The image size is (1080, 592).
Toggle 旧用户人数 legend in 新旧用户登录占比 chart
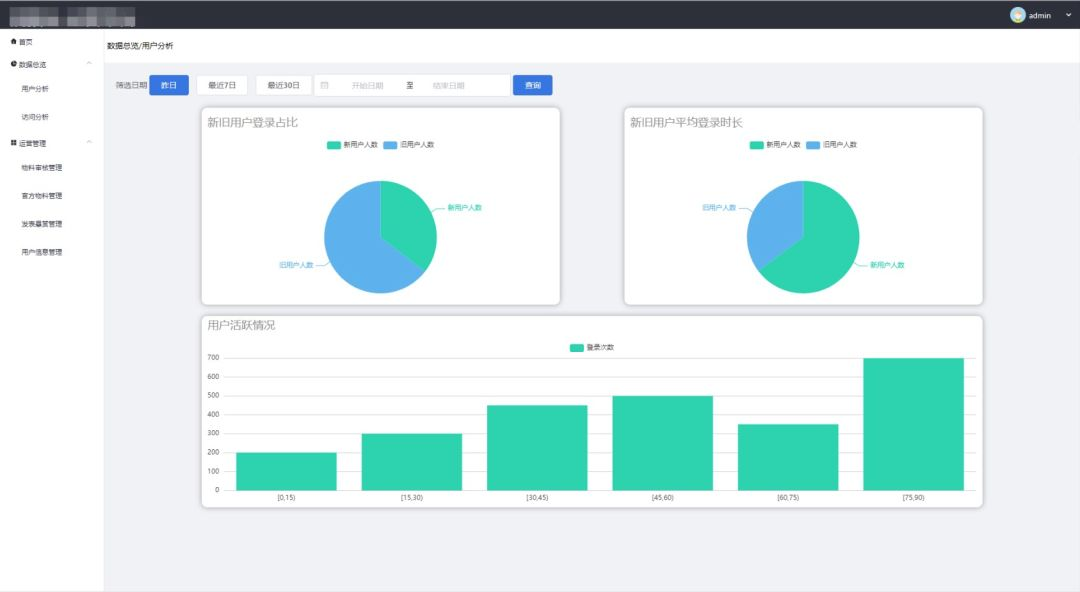tap(408, 145)
